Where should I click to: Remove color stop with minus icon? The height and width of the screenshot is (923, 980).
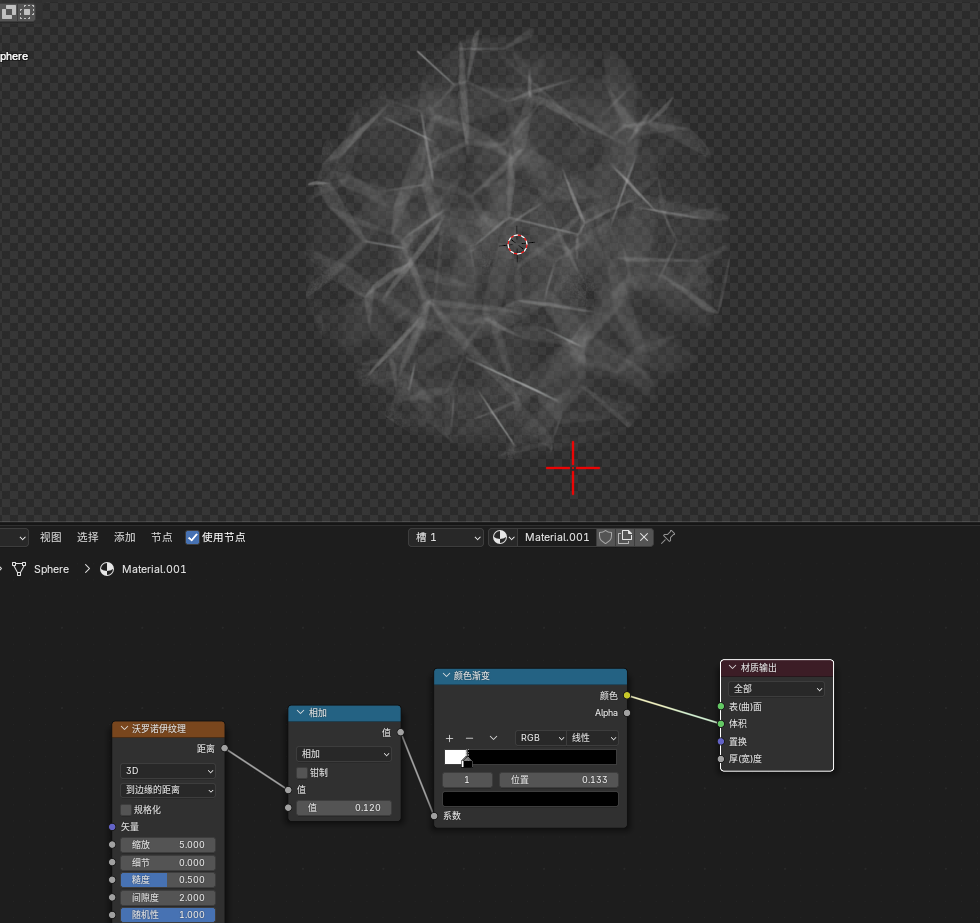pos(469,738)
